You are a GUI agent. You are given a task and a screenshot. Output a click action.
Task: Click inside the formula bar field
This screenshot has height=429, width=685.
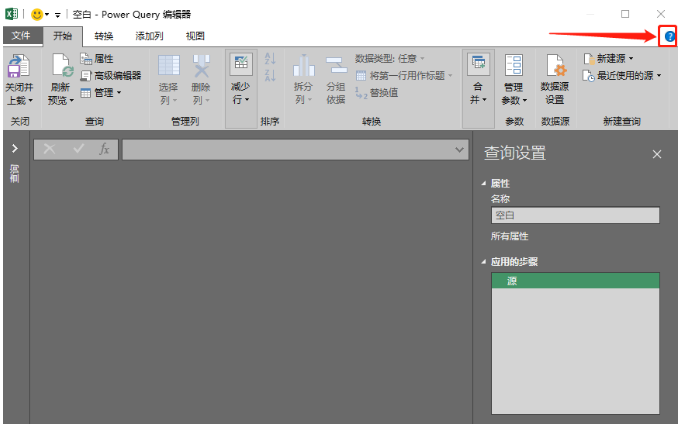(287, 150)
